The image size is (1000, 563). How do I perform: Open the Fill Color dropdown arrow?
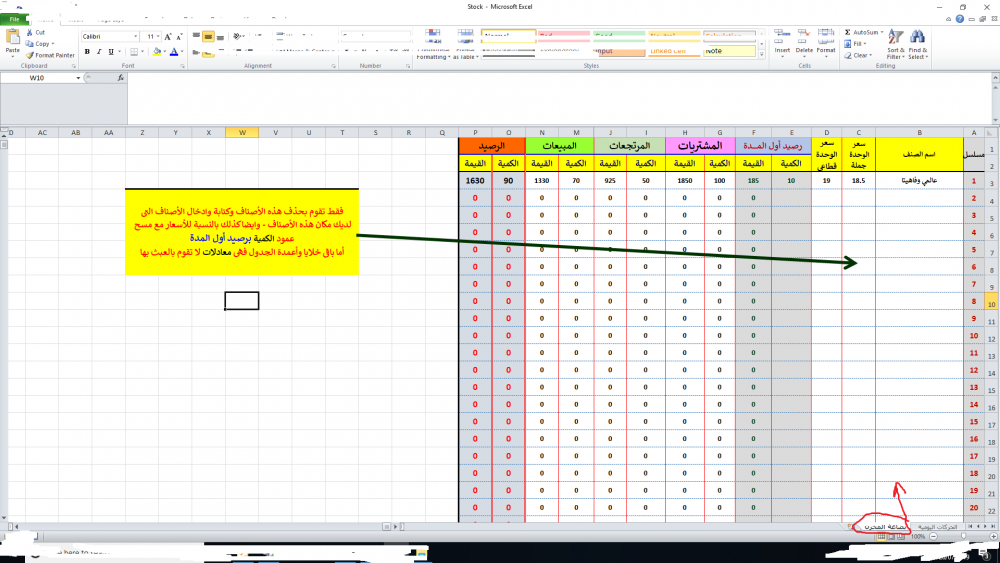(165, 52)
